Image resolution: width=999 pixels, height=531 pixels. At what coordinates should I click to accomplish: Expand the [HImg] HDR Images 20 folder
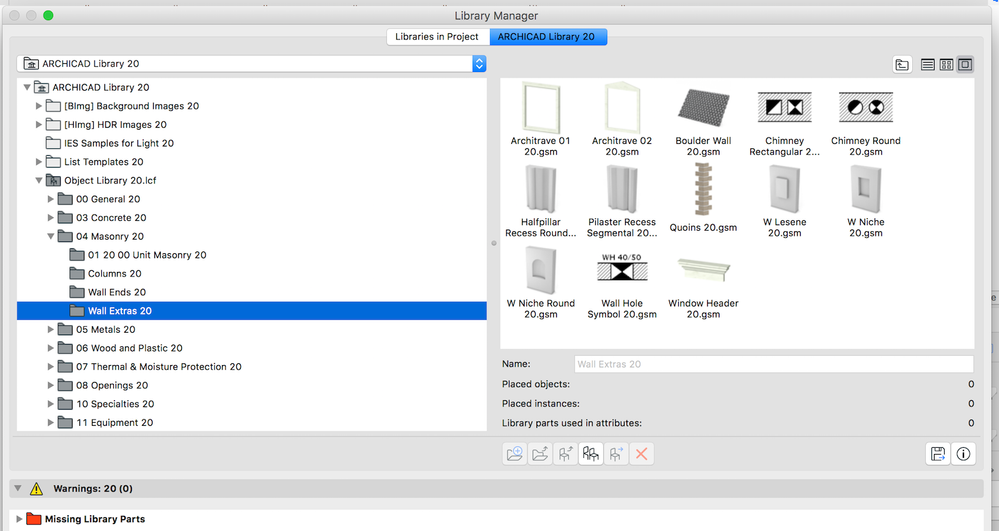(x=39, y=124)
